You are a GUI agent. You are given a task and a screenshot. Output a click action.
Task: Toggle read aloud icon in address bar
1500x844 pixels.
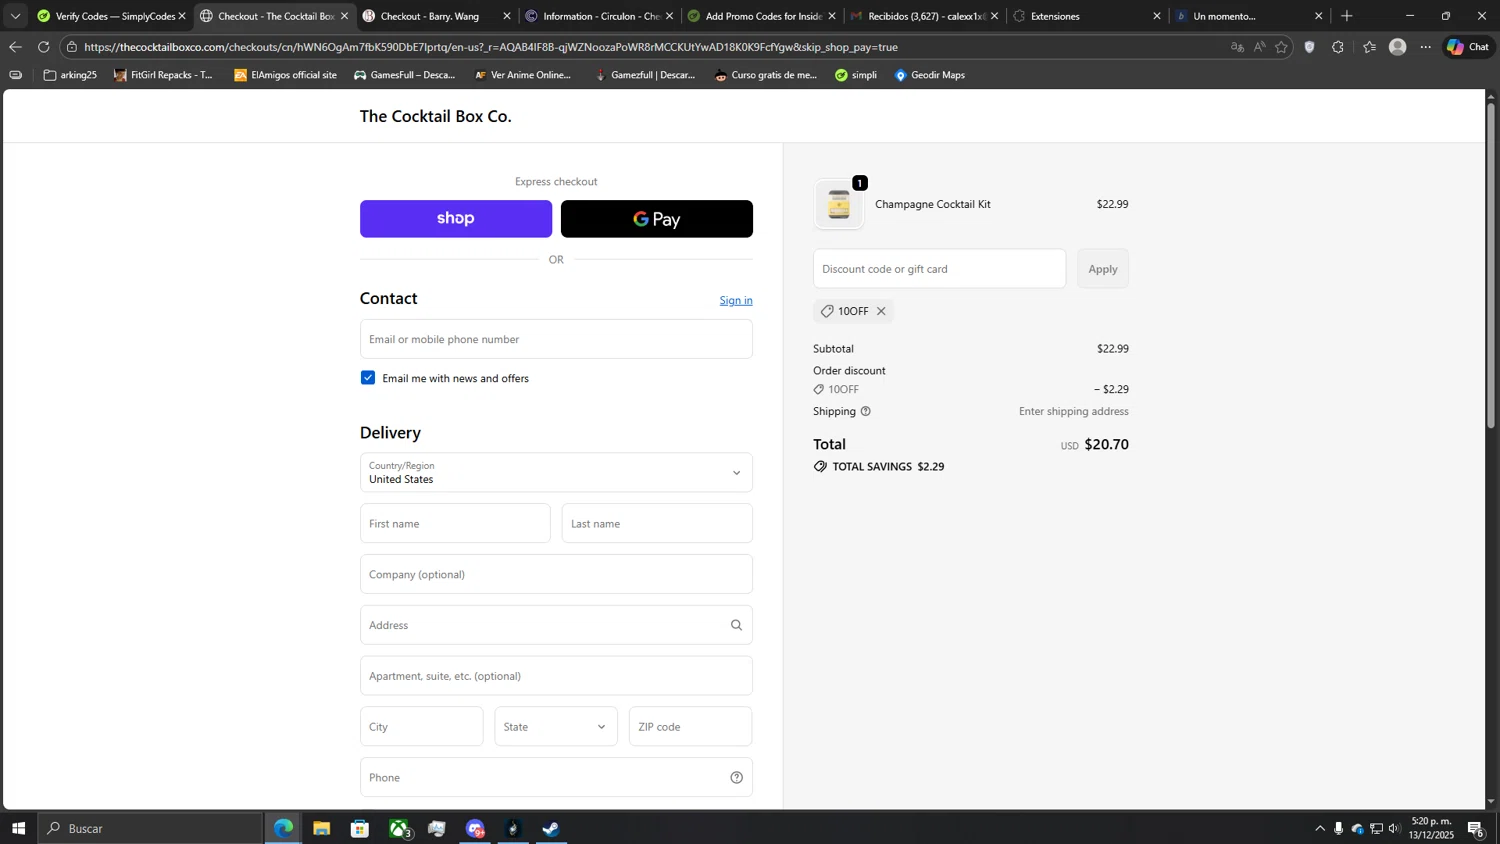tap(1259, 47)
